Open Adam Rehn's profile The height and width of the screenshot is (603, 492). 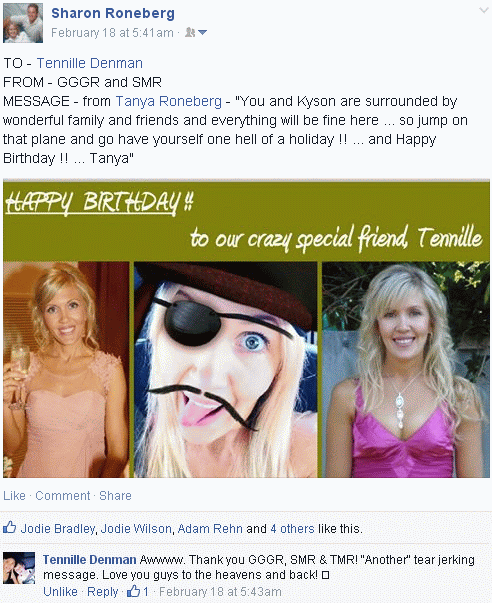pyautogui.click(x=210, y=529)
